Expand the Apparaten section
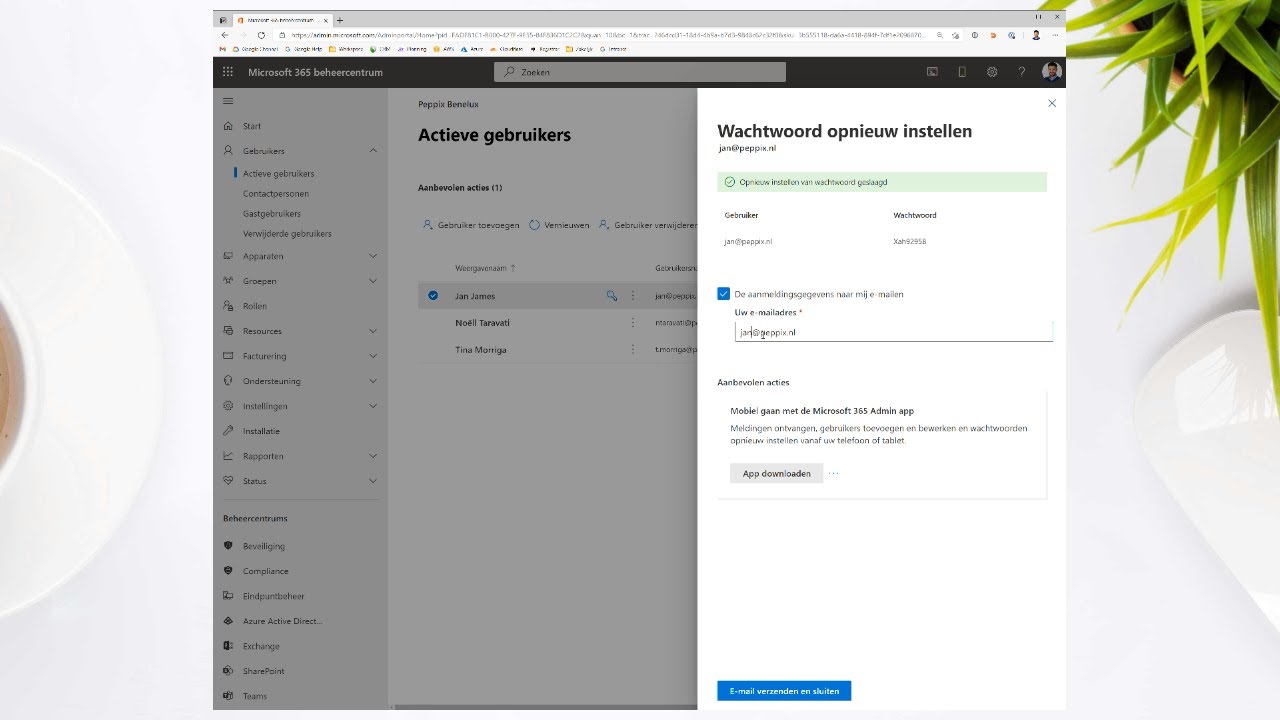This screenshot has width=1280, height=720. click(x=373, y=256)
